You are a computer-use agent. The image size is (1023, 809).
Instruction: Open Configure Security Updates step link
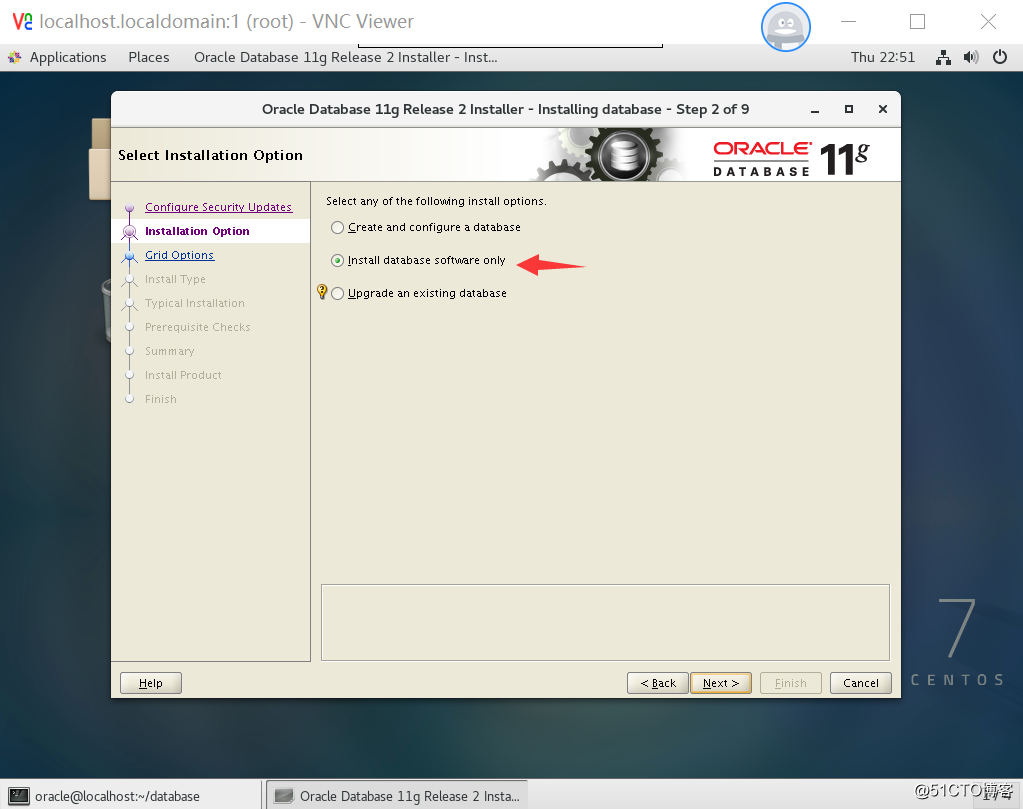click(219, 207)
